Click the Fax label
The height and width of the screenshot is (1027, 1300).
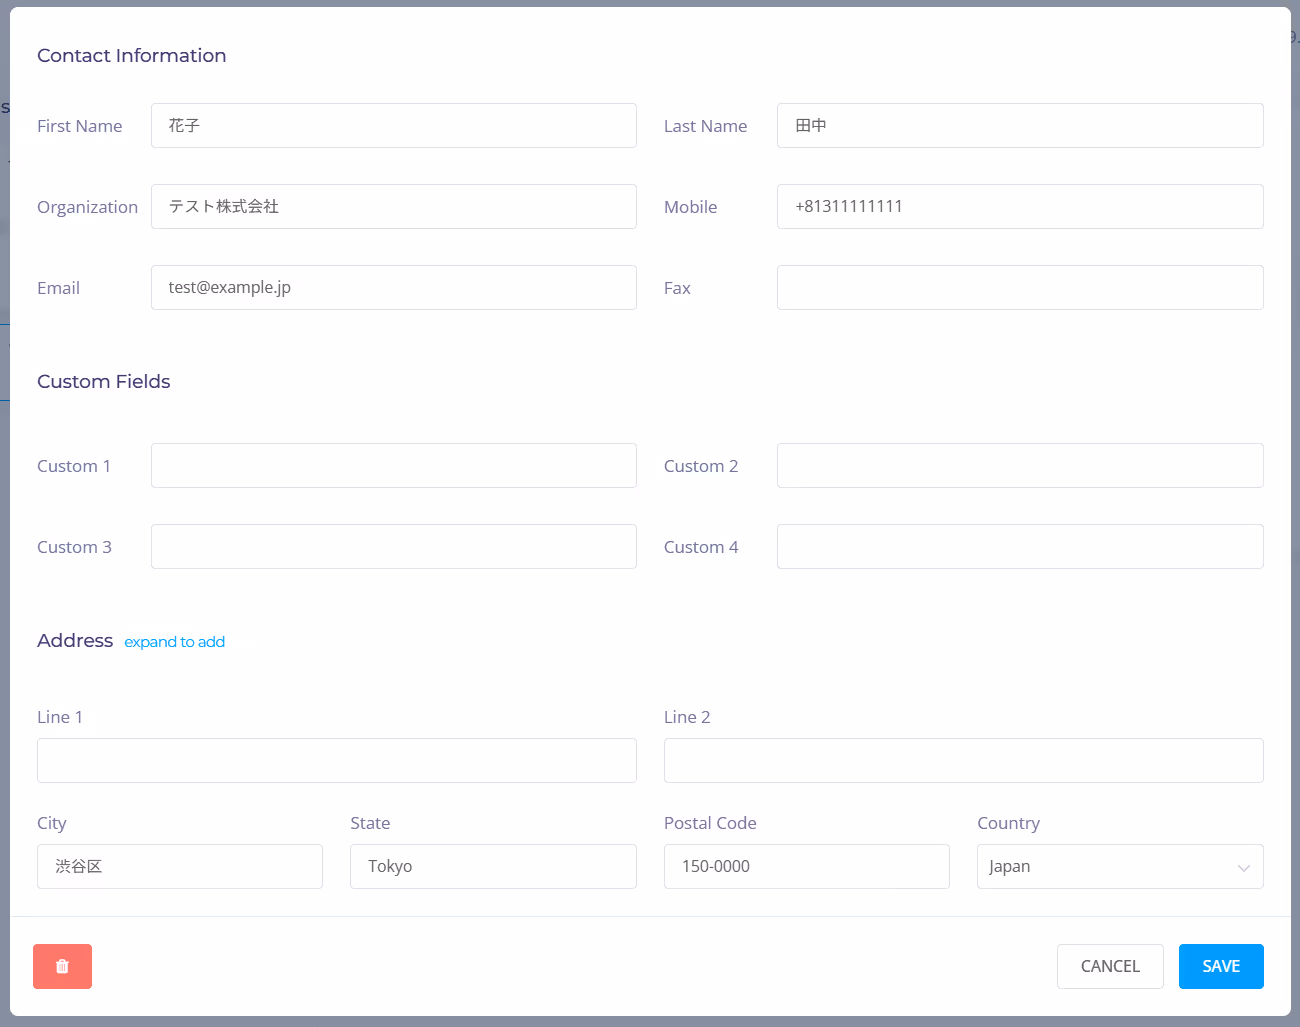click(678, 288)
